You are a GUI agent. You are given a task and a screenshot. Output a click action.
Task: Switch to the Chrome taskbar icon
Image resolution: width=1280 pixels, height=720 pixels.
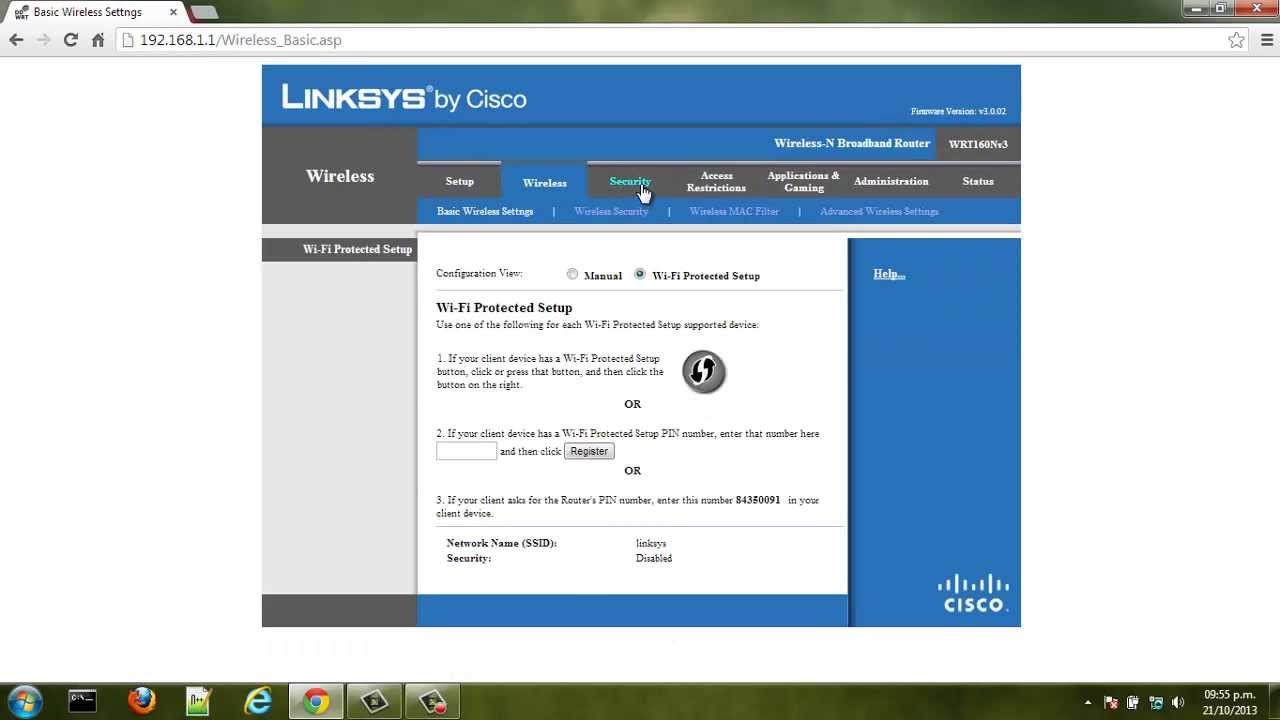coord(316,701)
